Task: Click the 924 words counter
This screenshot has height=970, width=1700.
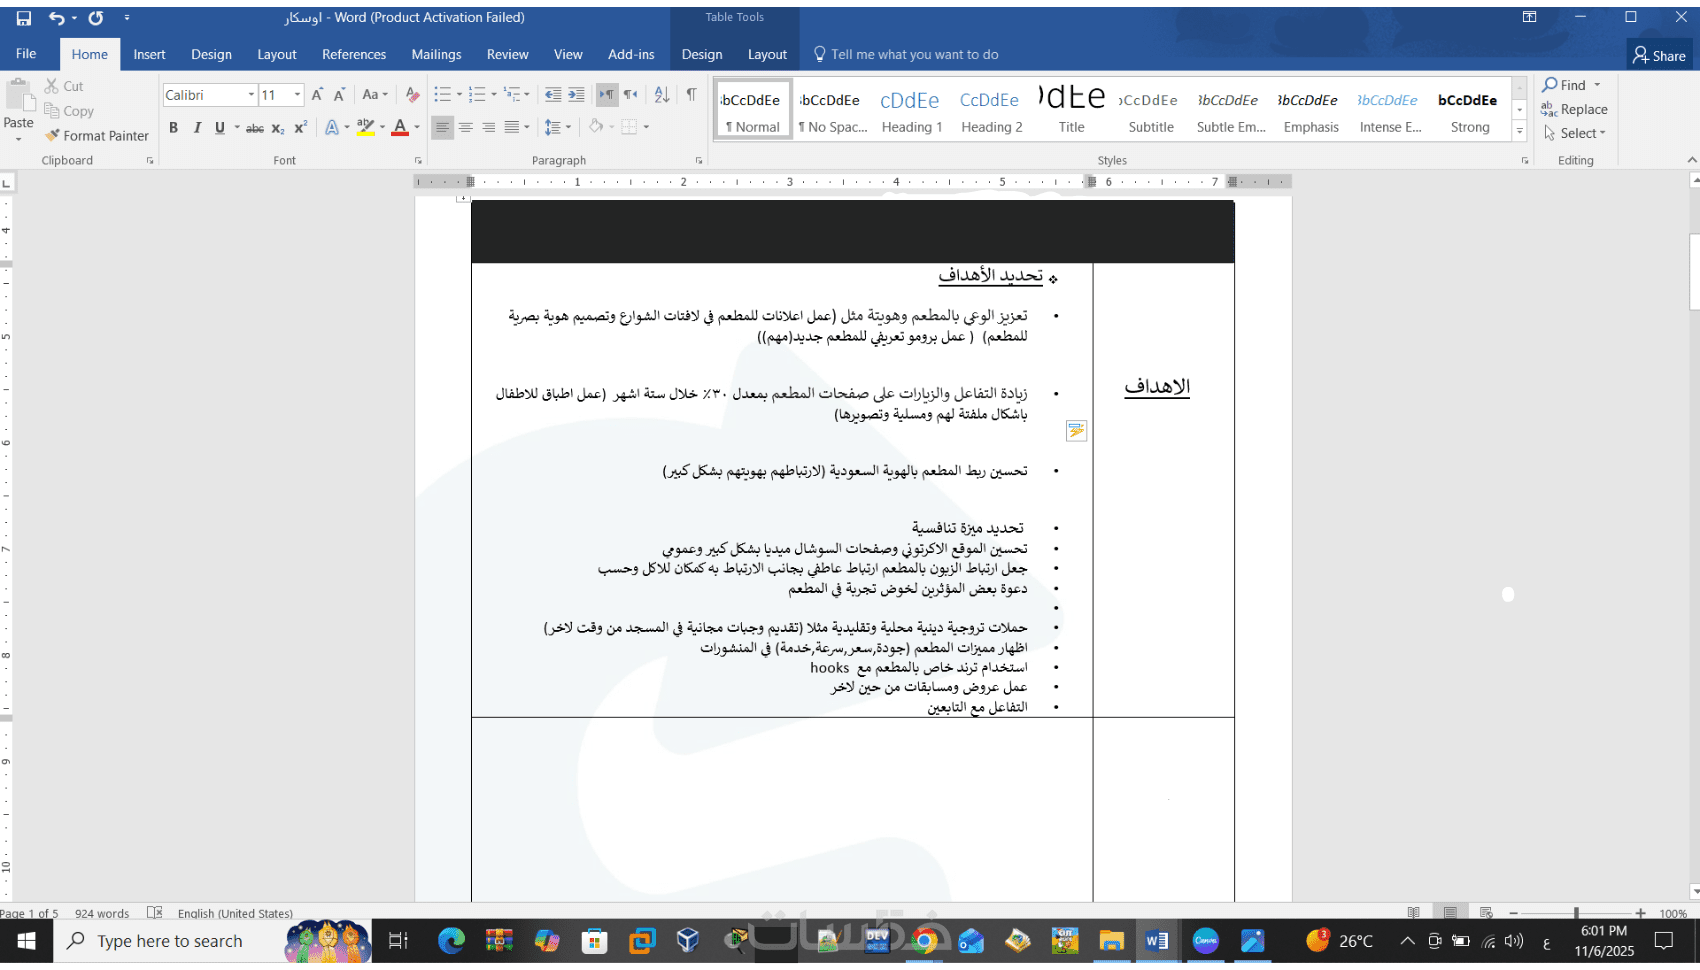Action: (102, 913)
